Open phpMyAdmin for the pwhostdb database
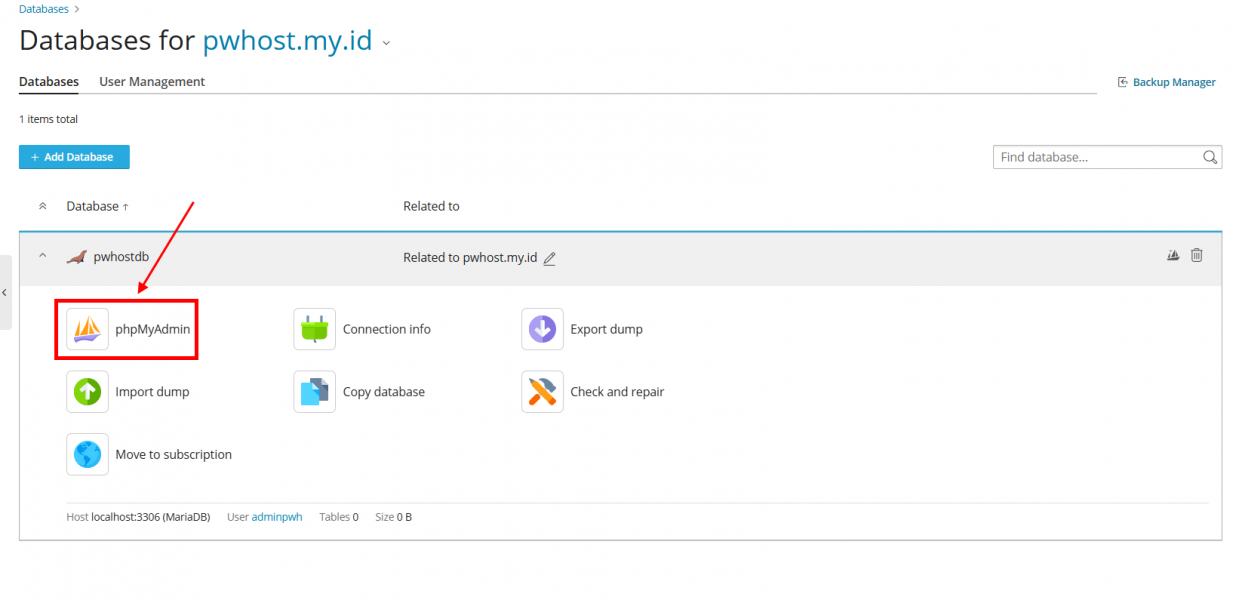 (x=127, y=329)
